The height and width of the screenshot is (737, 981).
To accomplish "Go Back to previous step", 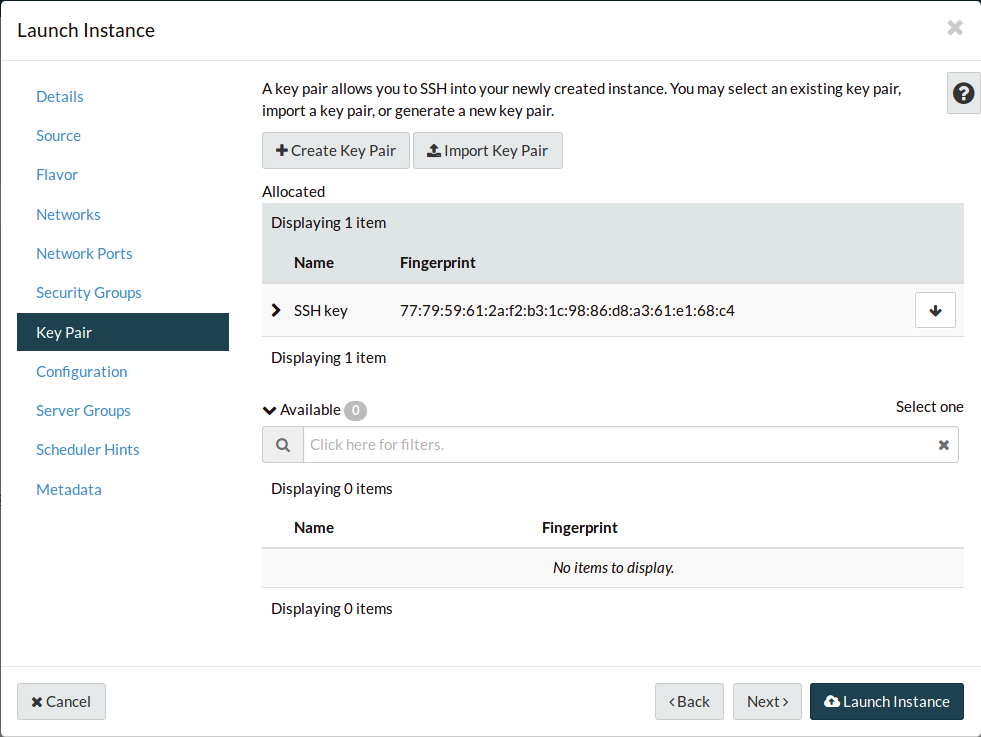I will (x=689, y=702).
